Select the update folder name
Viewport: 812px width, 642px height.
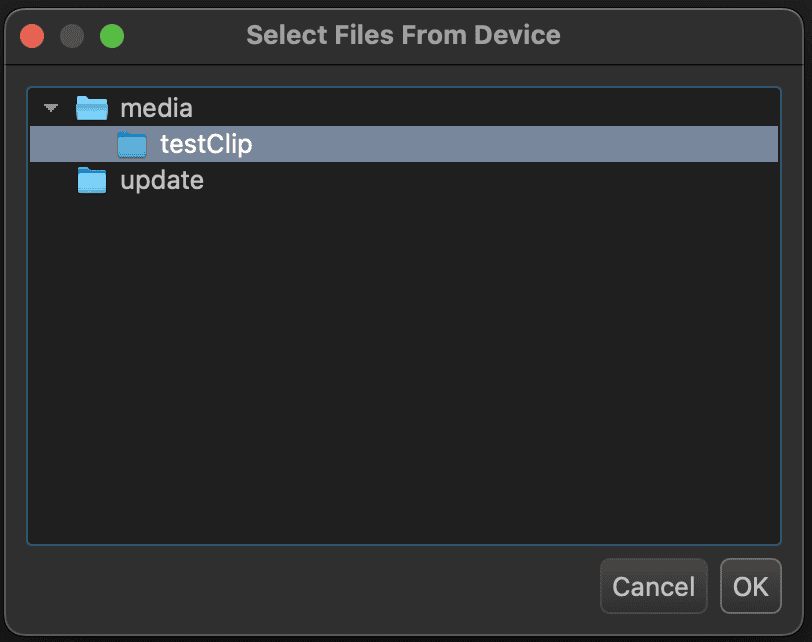pyautogui.click(x=162, y=181)
